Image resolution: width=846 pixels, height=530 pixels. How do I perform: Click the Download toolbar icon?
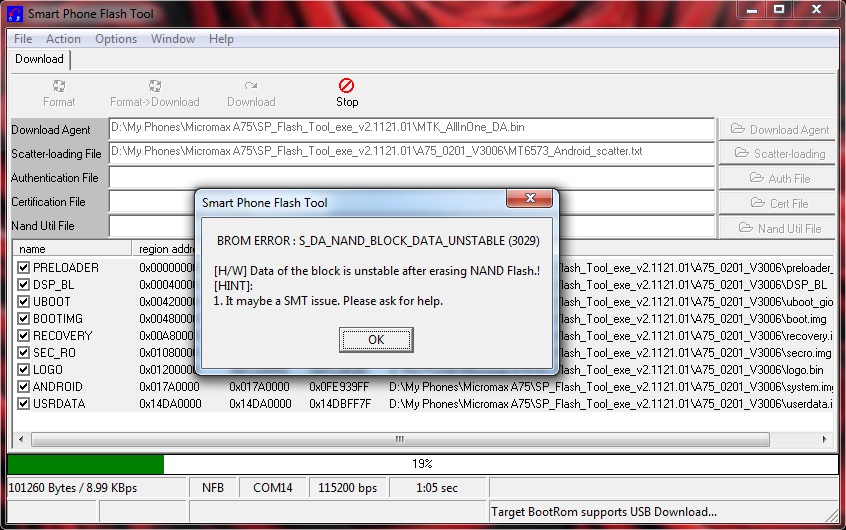[251, 87]
